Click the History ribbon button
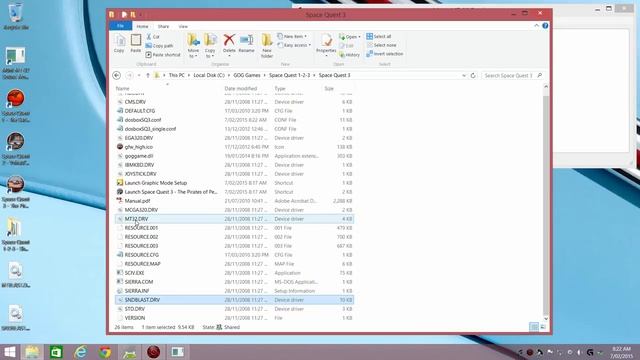 coord(349,55)
